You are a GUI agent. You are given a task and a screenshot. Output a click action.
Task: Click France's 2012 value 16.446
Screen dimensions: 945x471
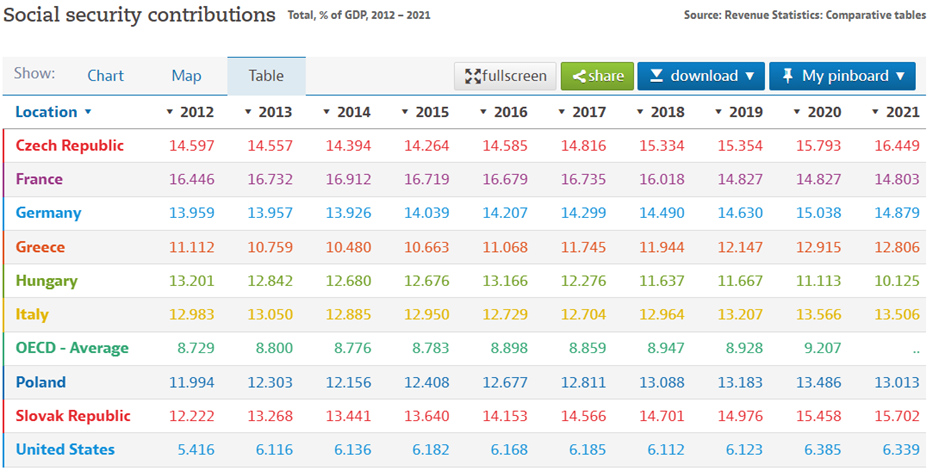coord(191,180)
